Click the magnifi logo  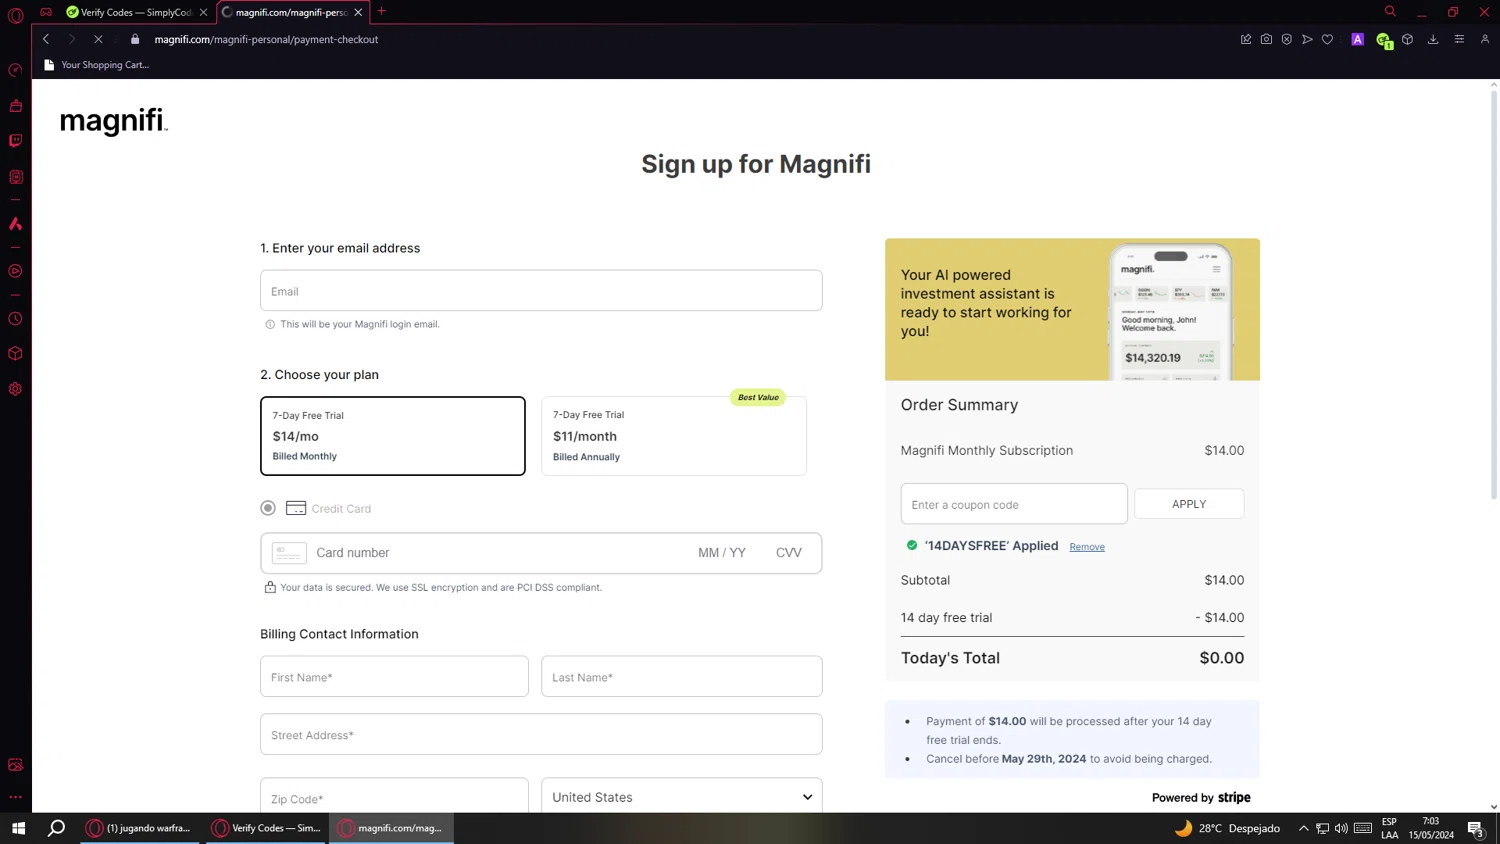(114, 121)
